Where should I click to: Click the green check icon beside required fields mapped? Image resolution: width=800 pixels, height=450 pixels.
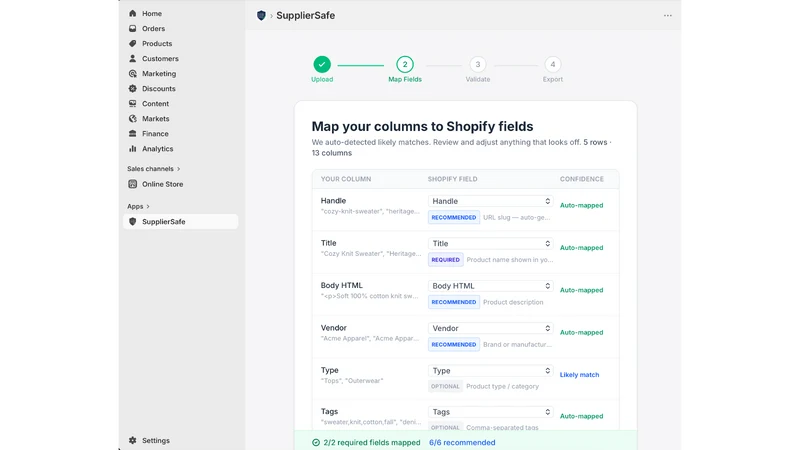(316, 442)
